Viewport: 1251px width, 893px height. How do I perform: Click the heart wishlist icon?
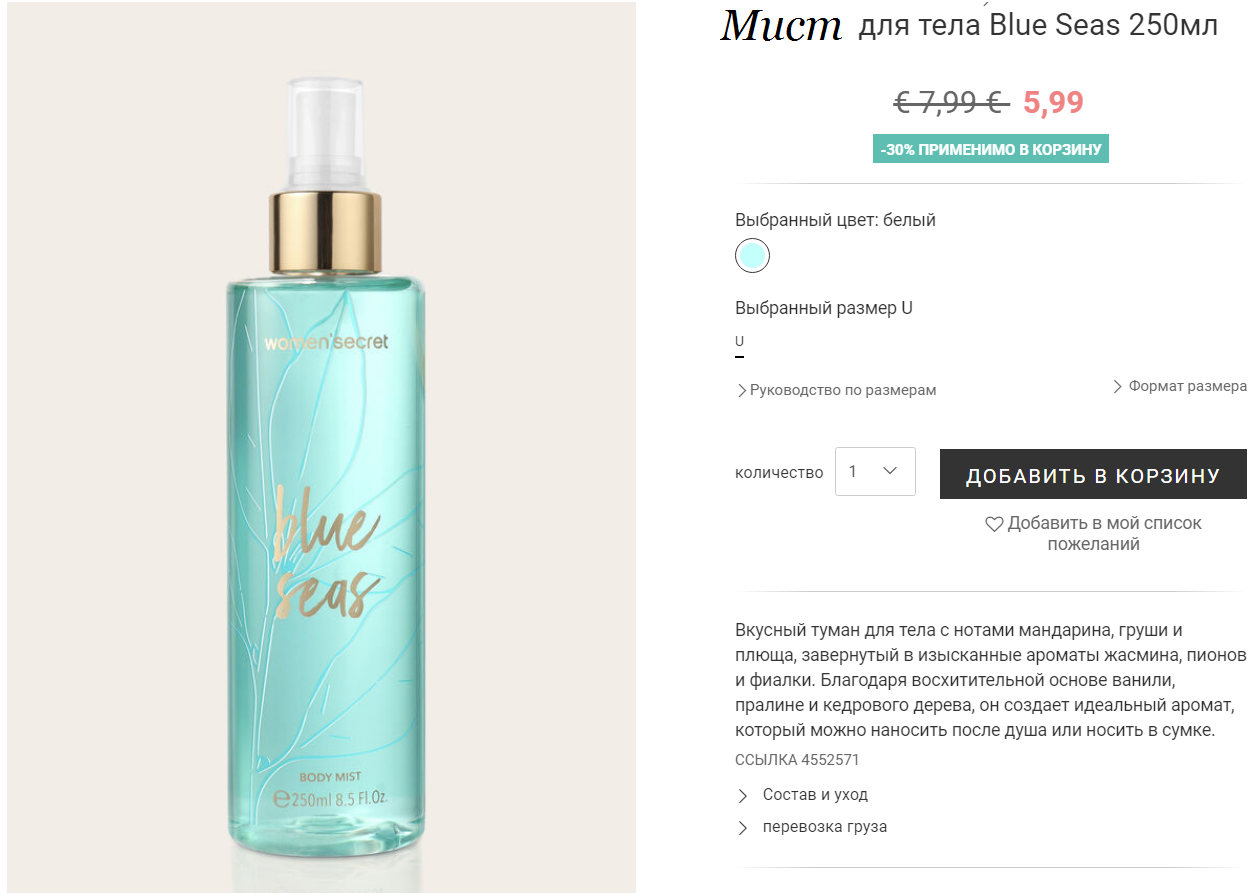click(994, 524)
